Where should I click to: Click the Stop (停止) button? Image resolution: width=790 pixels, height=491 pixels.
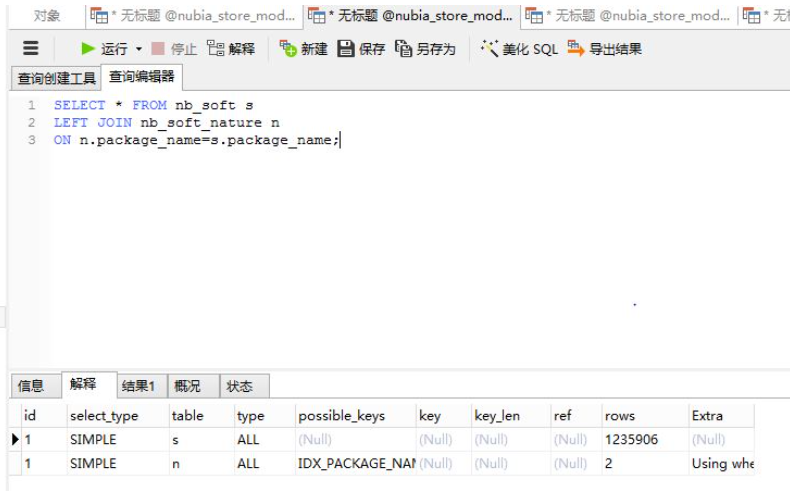click(x=174, y=49)
